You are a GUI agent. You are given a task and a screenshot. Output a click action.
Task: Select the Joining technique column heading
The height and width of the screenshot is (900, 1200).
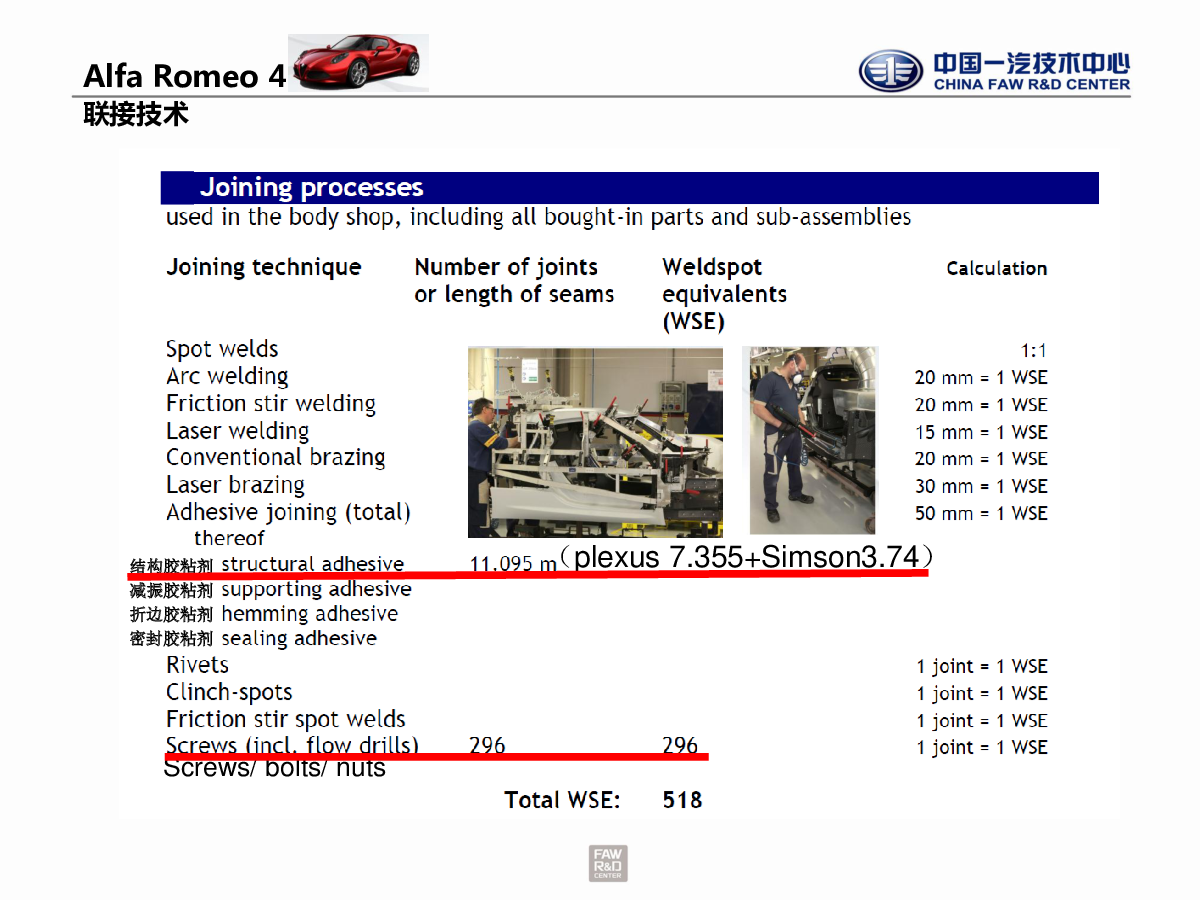pos(264,268)
